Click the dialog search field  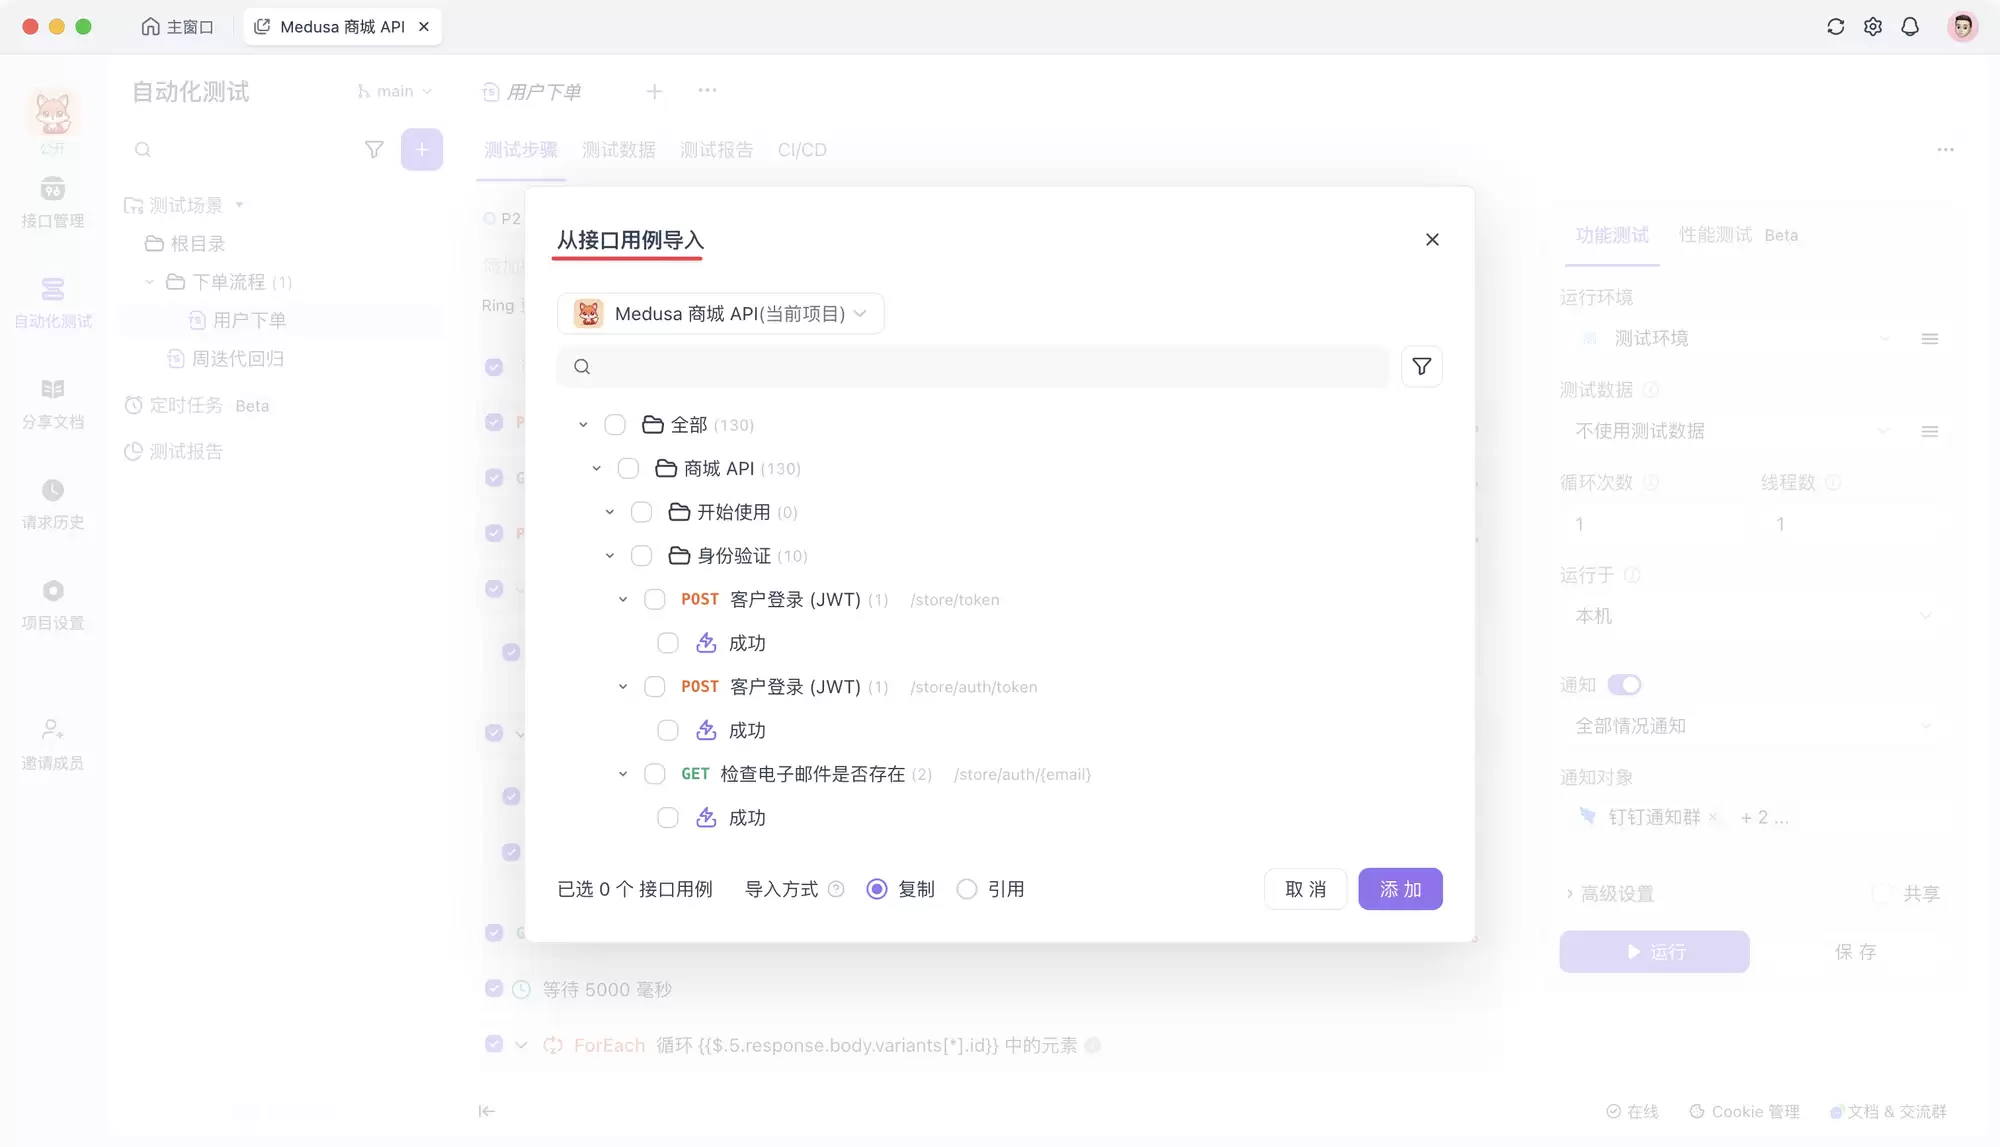(x=973, y=367)
